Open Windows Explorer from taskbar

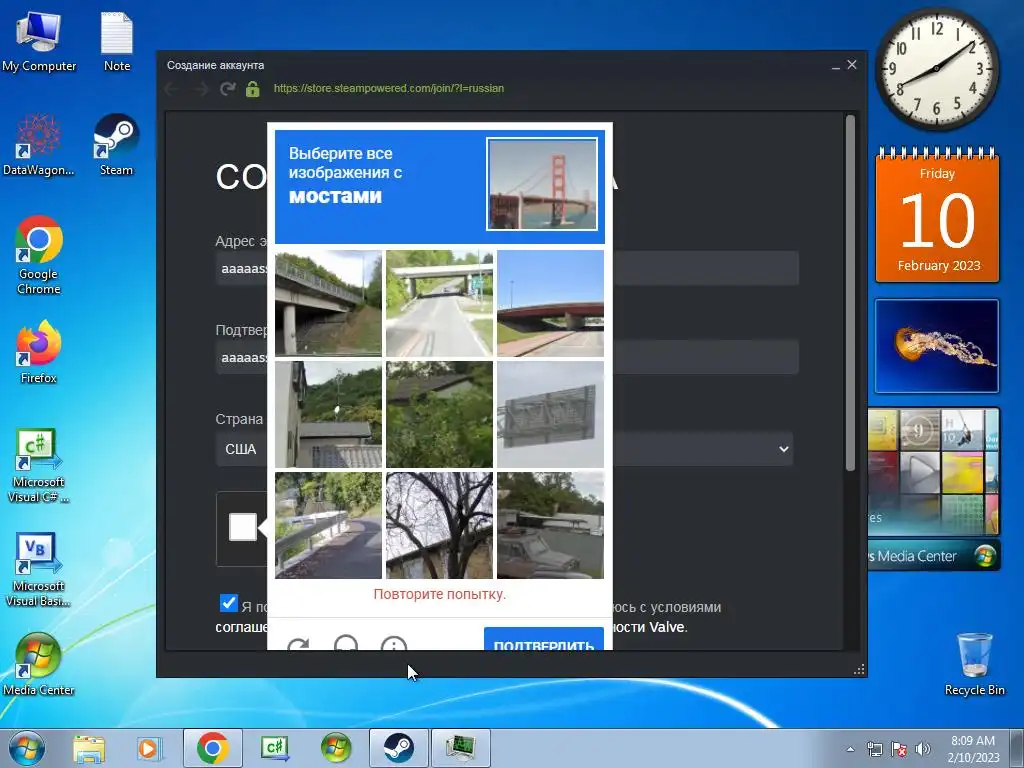pos(89,748)
